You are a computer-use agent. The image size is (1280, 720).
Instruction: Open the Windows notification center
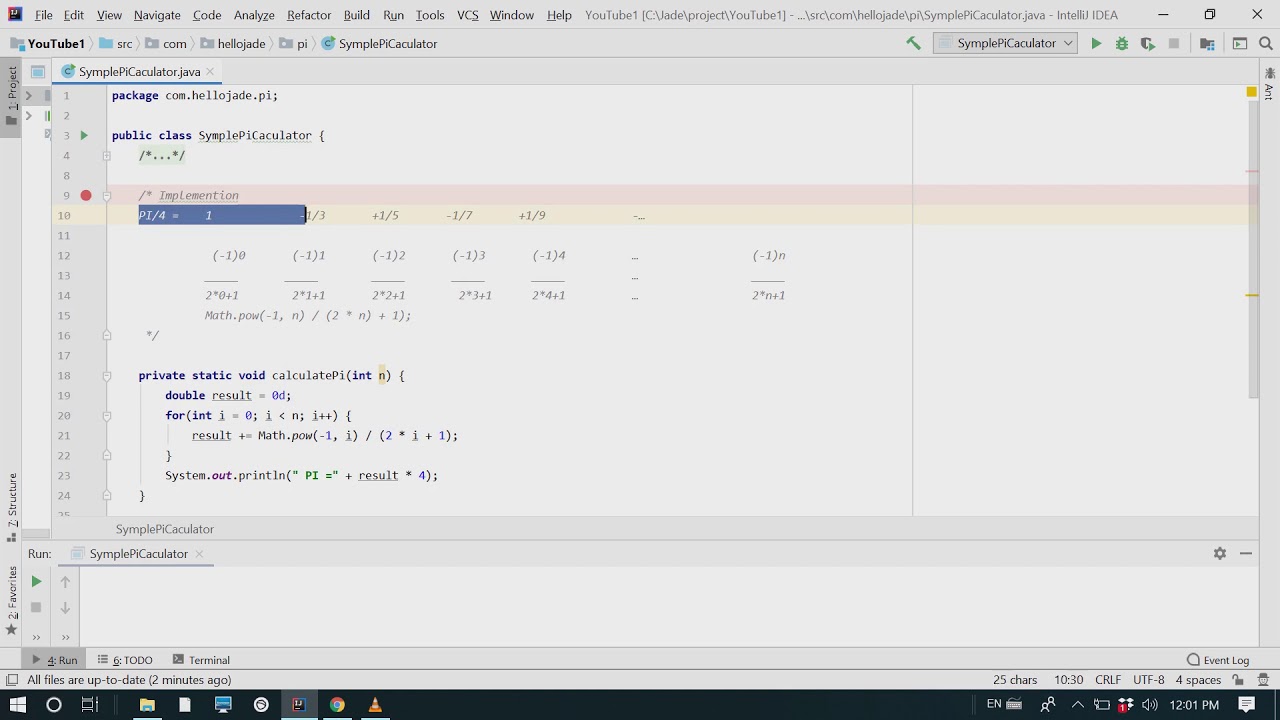[1247, 705]
